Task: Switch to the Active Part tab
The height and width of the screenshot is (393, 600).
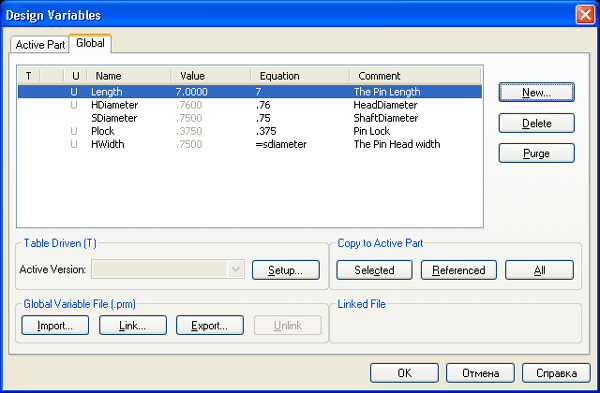Action: pos(40,45)
